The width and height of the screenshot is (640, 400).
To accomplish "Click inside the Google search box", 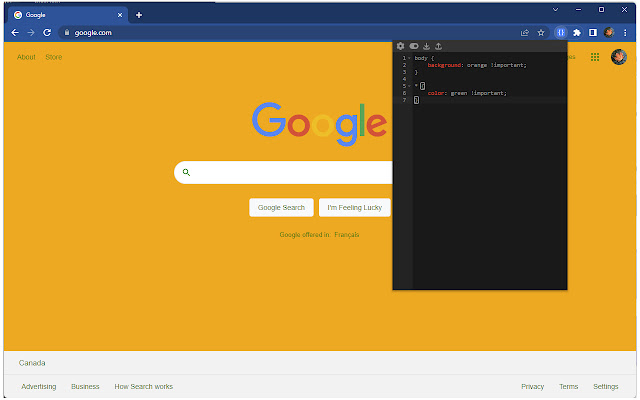I will pyautogui.click(x=286, y=172).
